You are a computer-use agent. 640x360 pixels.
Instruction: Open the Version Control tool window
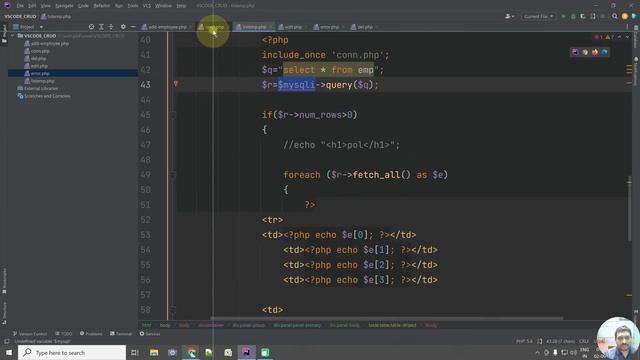pos(29,334)
